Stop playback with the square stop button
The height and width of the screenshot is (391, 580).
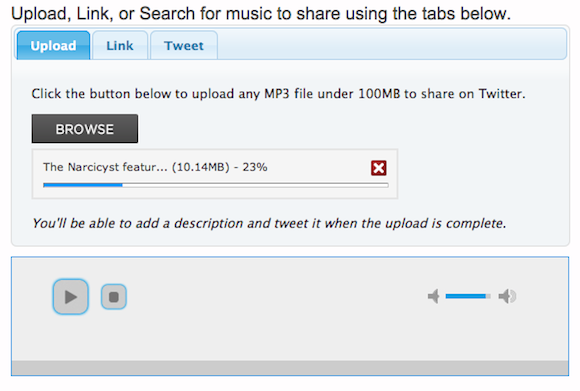114,297
